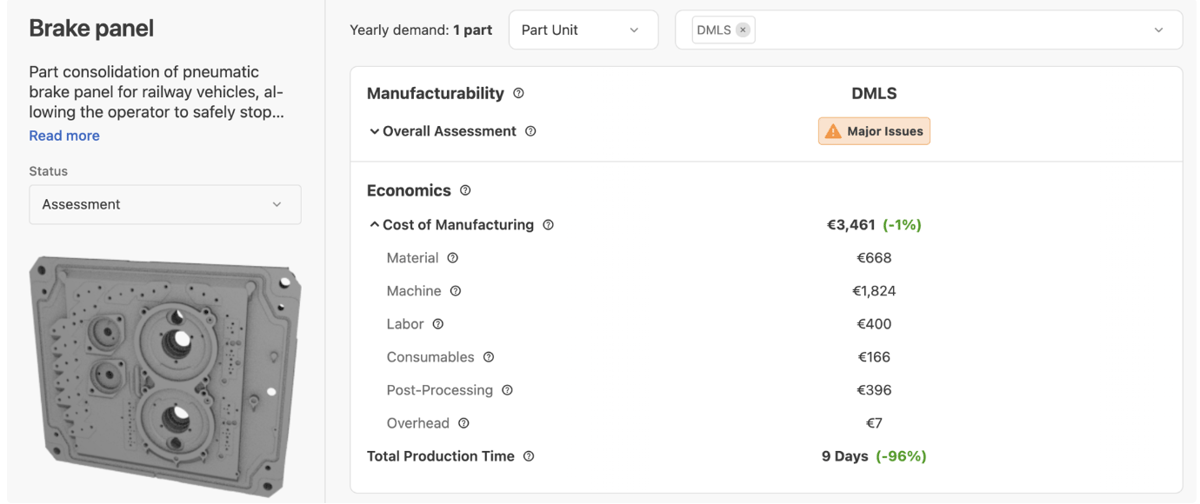
Task: Click help icon next to Economics
Action: click(465, 190)
